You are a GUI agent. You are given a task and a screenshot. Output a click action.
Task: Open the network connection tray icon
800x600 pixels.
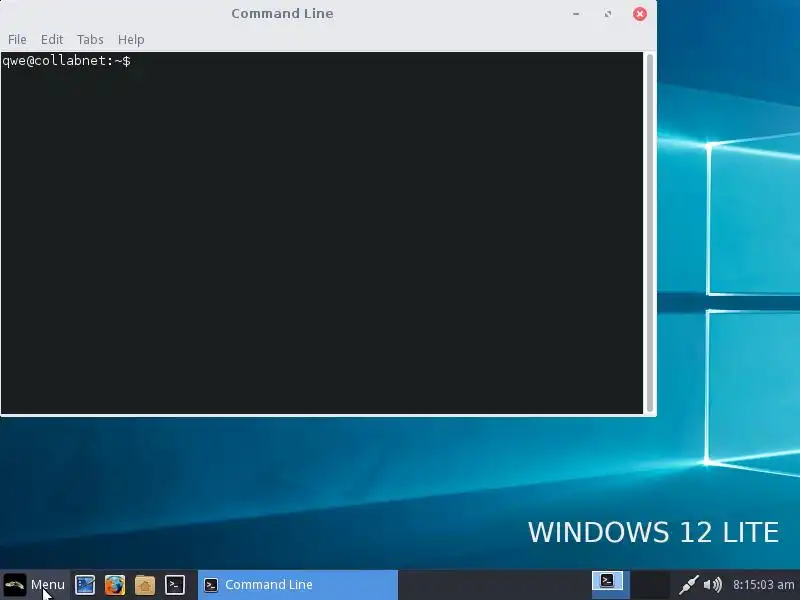click(689, 585)
